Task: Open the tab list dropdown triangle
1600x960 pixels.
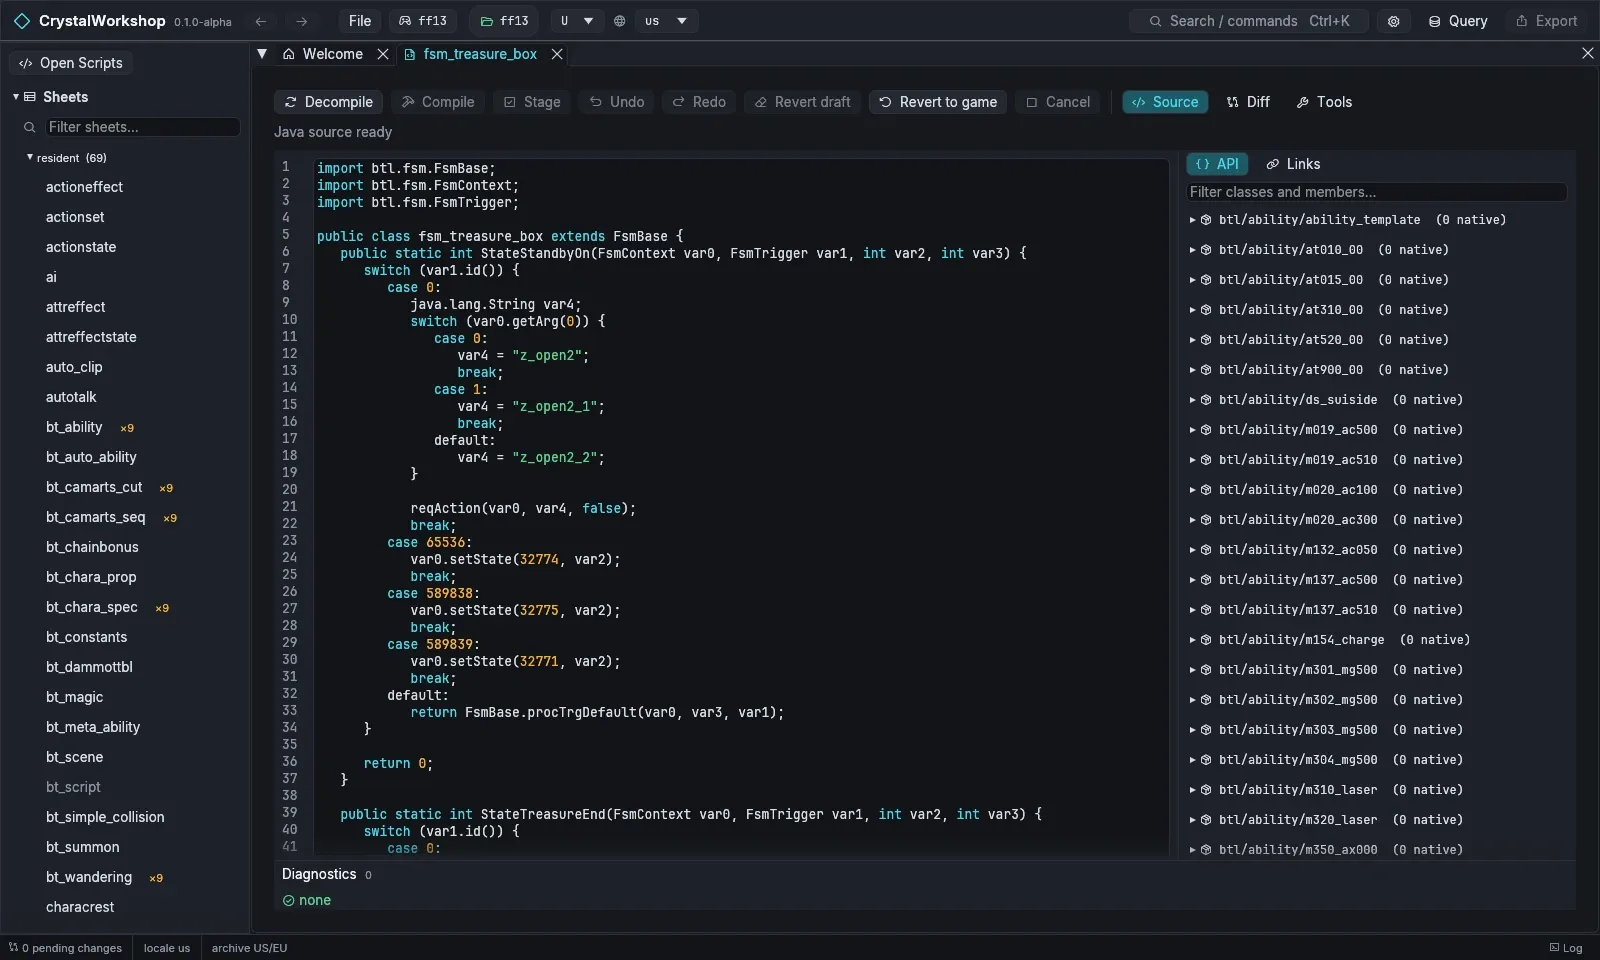Action: (x=262, y=54)
